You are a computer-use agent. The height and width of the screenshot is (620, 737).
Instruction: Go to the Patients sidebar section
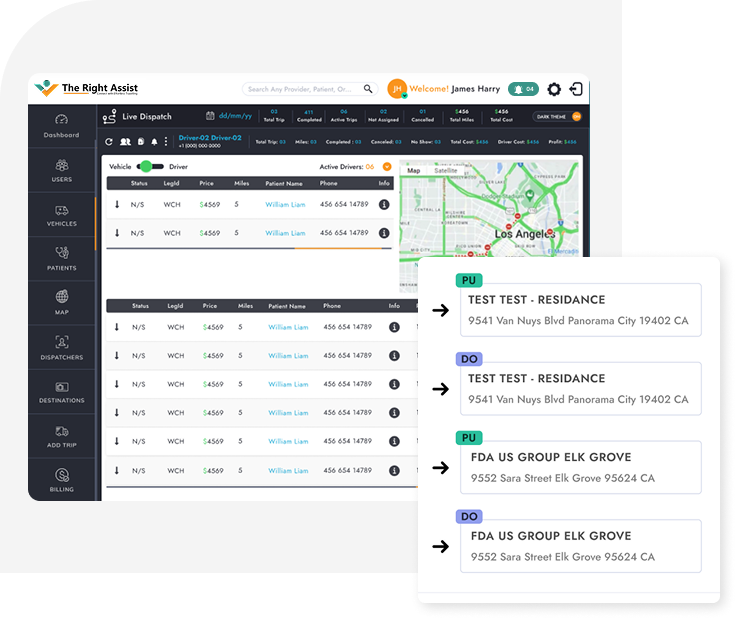[x=61, y=259]
